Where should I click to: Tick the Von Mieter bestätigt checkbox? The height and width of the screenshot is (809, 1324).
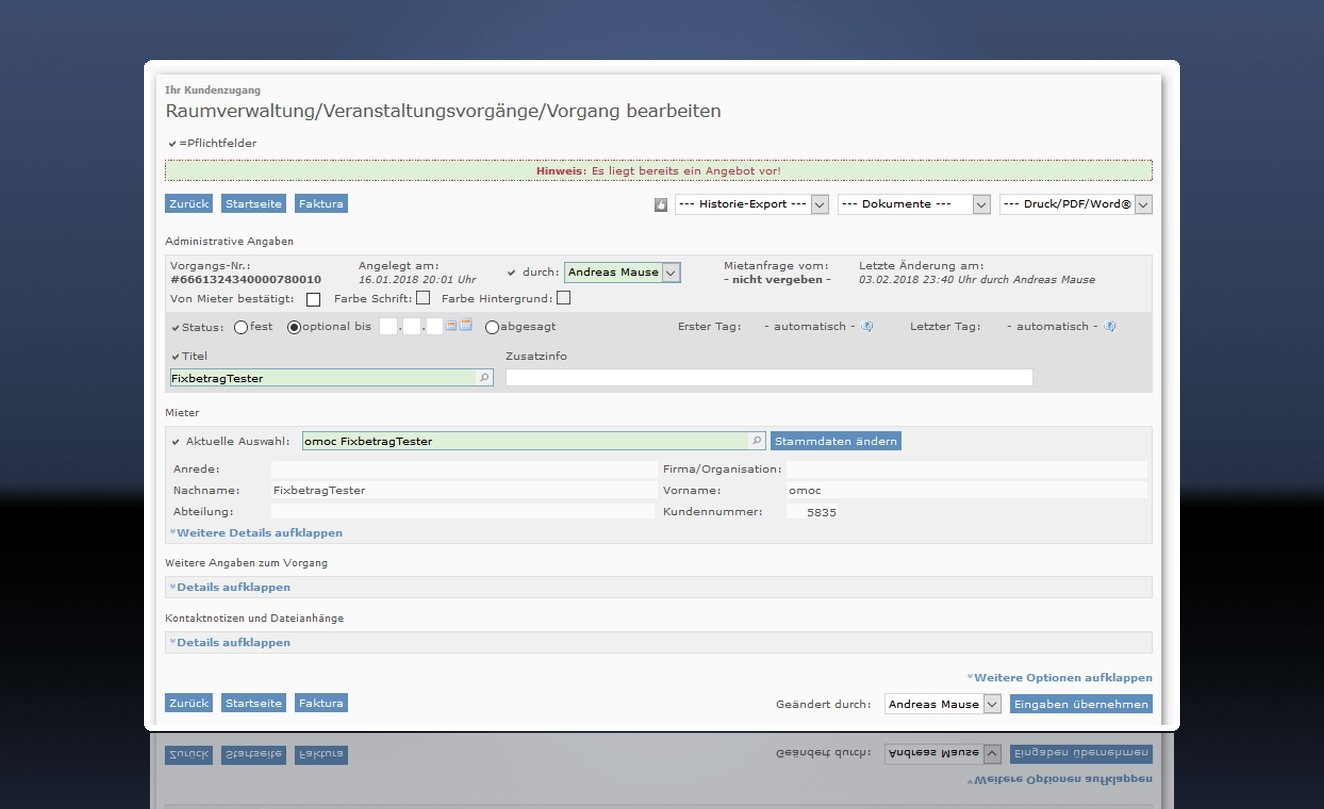pyautogui.click(x=314, y=299)
